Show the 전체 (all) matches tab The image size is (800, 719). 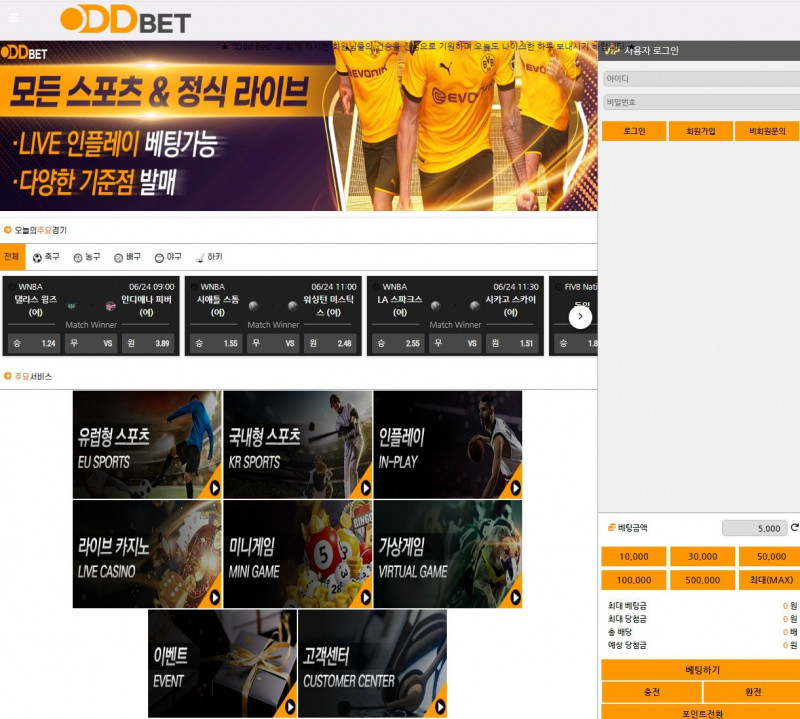pos(12,257)
